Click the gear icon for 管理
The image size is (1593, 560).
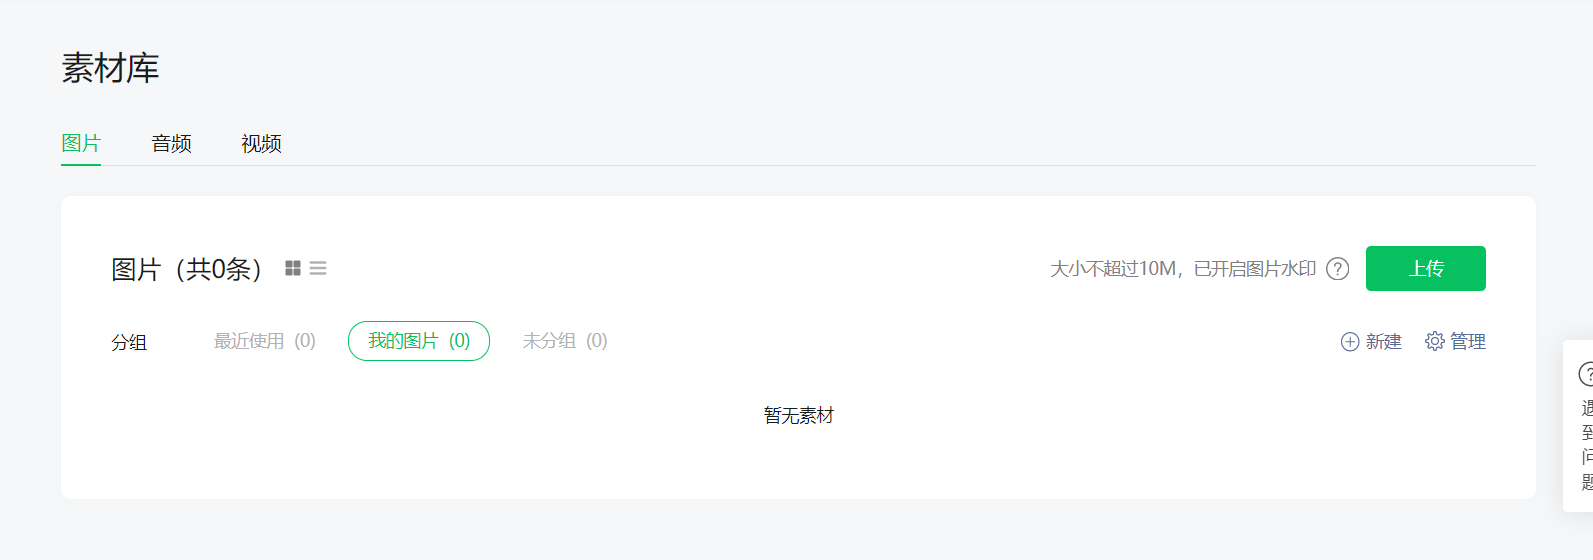1435,341
